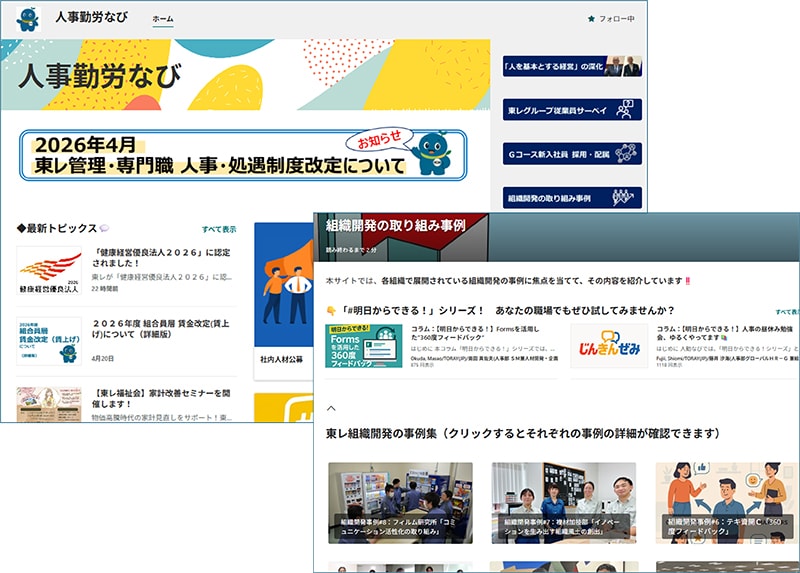Screen dimensions: 800x573
Task: Click the survey people icon
Action: [x=624, y=110]
